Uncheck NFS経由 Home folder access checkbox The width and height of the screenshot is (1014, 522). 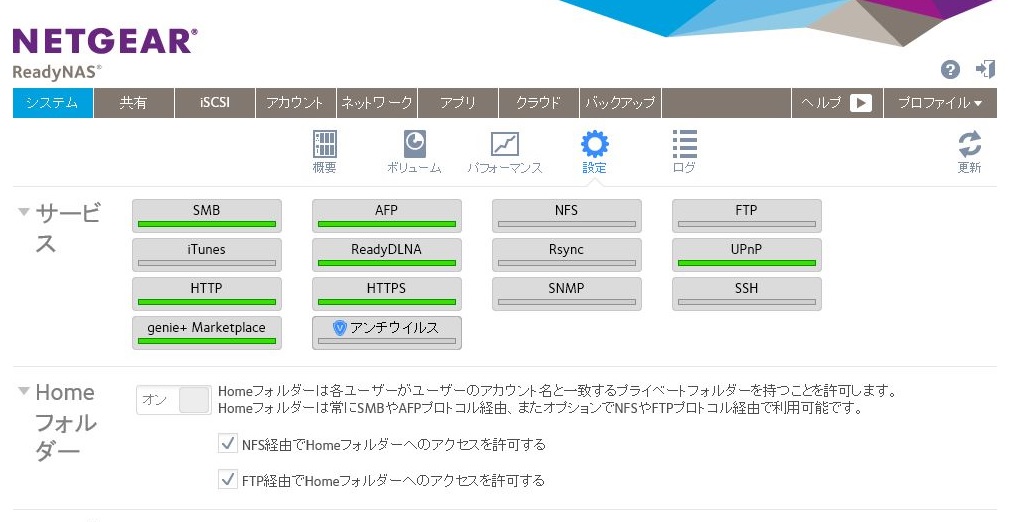[x=227, y=443]
